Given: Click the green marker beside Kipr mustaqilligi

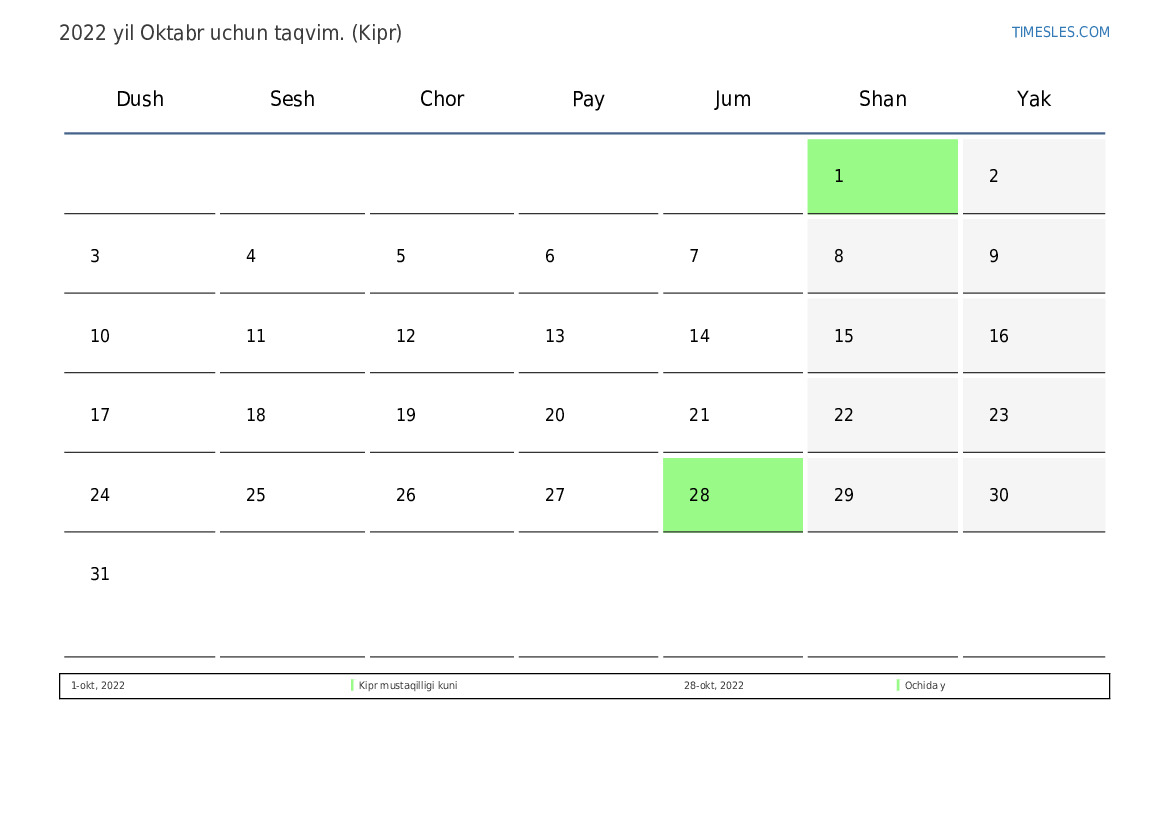Looking at the screenshot, I should click(352, 686).
